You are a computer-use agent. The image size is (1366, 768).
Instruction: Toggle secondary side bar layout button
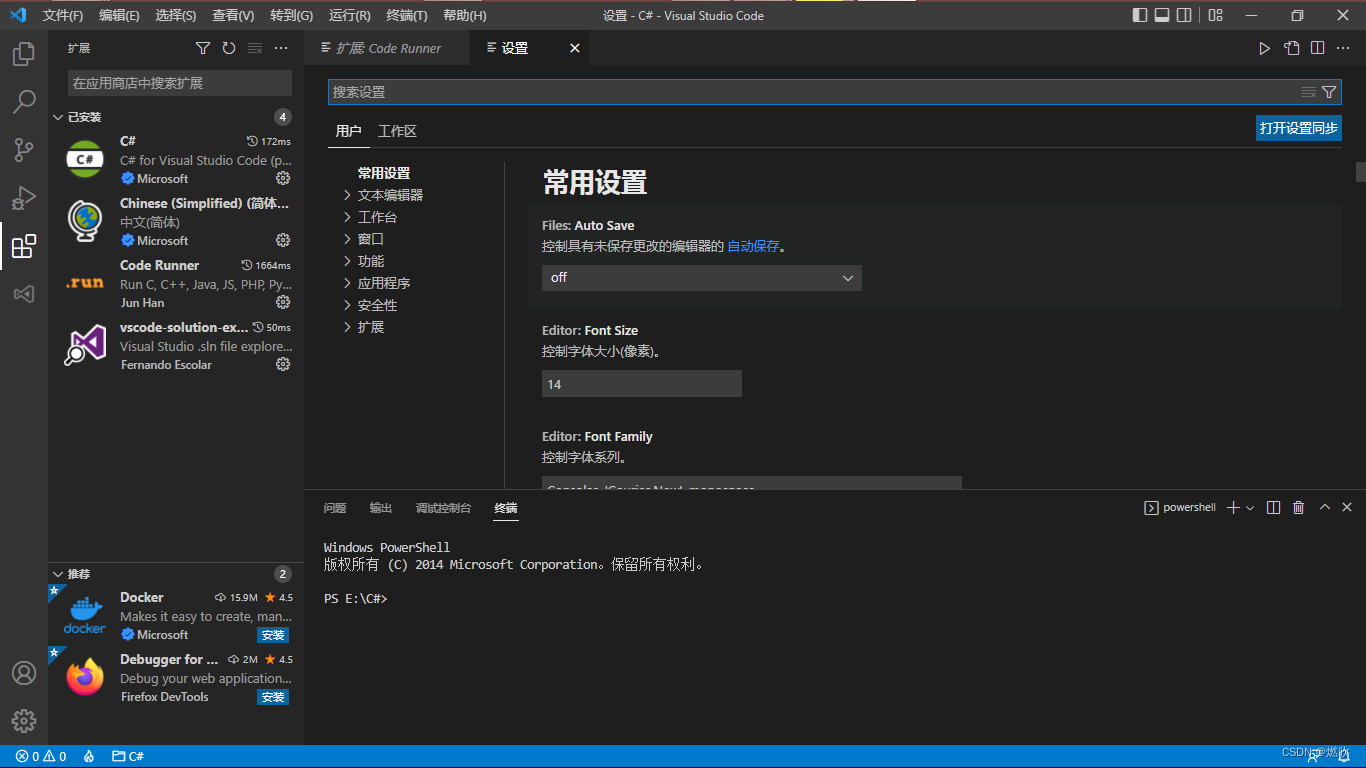coord(1184,15)
